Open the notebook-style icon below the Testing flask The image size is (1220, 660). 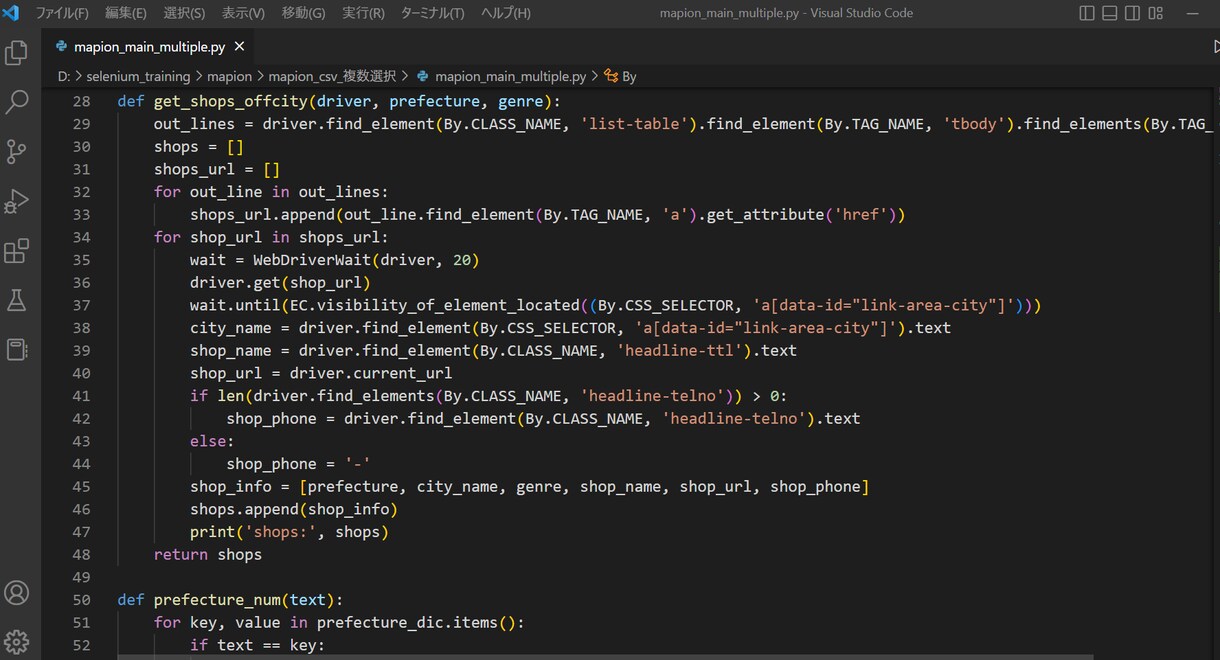click(x=17, y=349)
